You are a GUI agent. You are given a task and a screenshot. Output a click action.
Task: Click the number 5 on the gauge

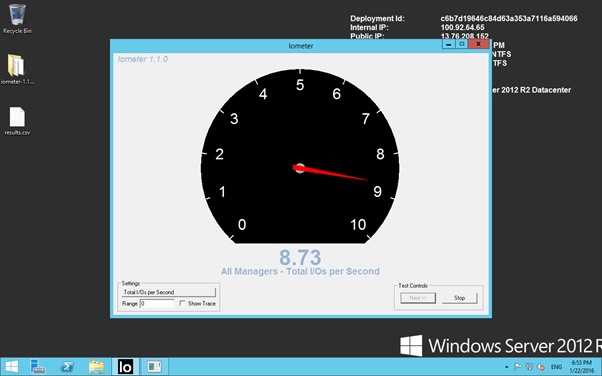pos(300,85)
